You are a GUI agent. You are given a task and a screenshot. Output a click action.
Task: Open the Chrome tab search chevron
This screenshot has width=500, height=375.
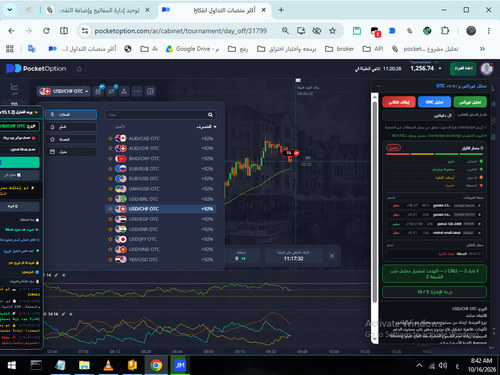pyautogui.click(x=10, y=10)
